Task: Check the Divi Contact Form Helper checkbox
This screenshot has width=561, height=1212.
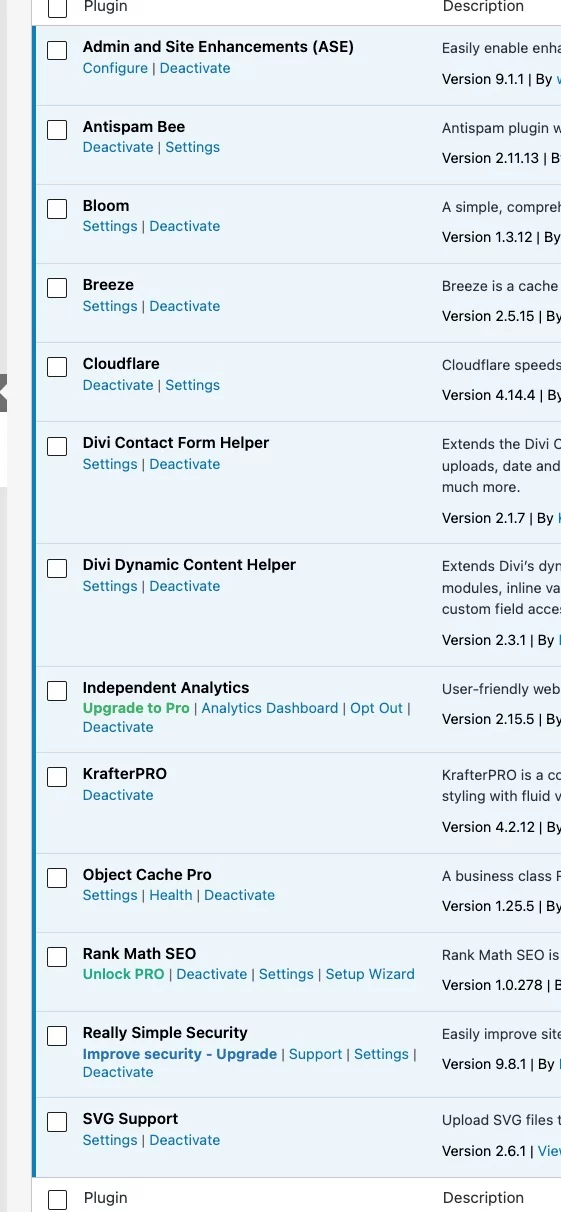Action: click(x=58, y=446)
